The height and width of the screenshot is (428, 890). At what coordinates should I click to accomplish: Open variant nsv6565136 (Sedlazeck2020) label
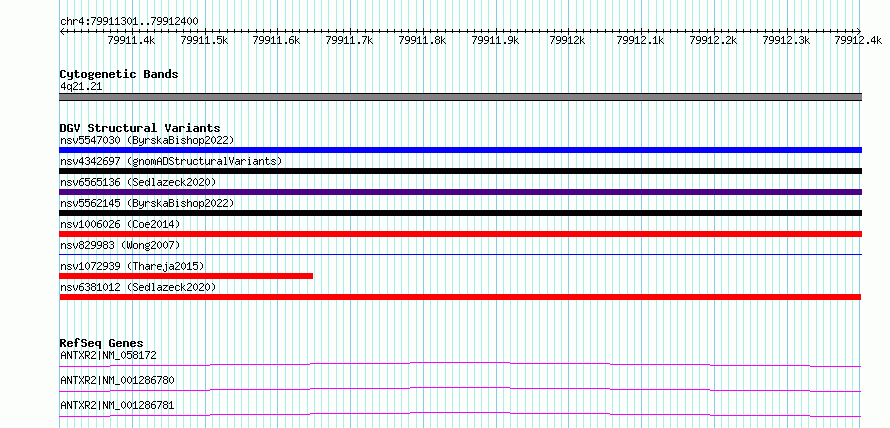(138, 182)
